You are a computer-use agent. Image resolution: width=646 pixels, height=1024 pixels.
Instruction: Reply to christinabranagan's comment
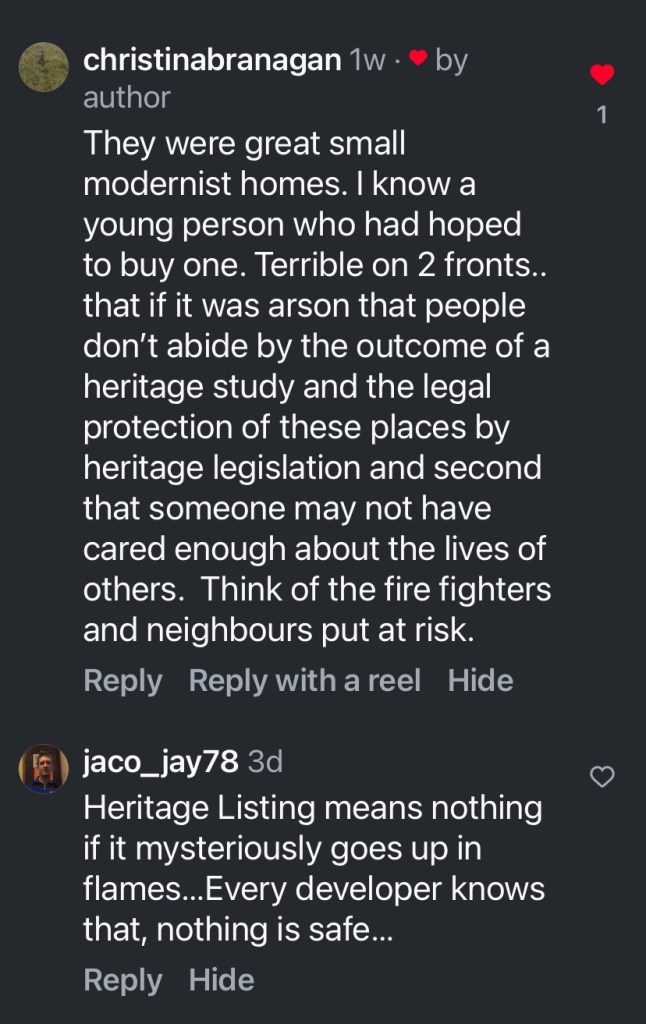[x=122, y=681]
